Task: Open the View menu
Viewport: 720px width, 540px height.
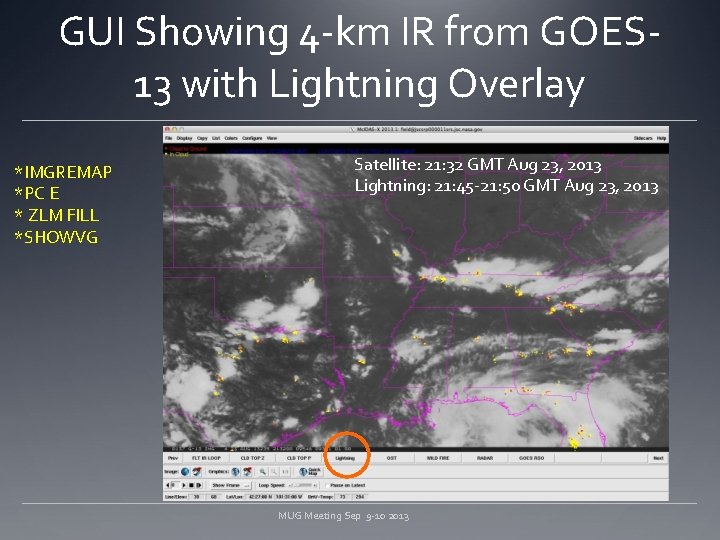Action: [272, 138]
